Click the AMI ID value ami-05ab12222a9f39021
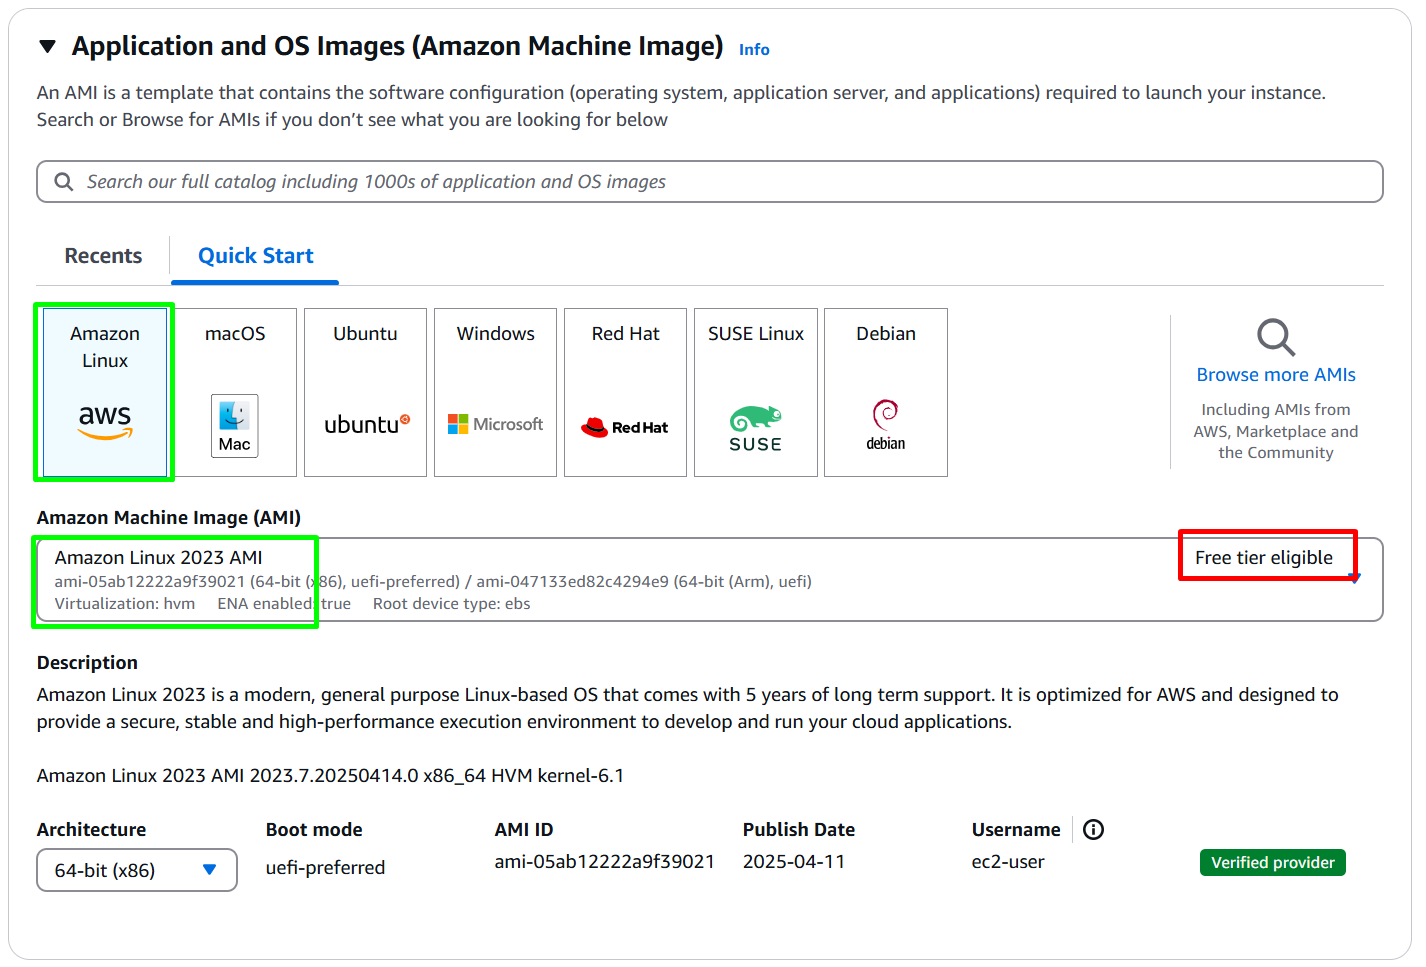The height and width of the screenshot is (967, 1426). tap(605, 862)
